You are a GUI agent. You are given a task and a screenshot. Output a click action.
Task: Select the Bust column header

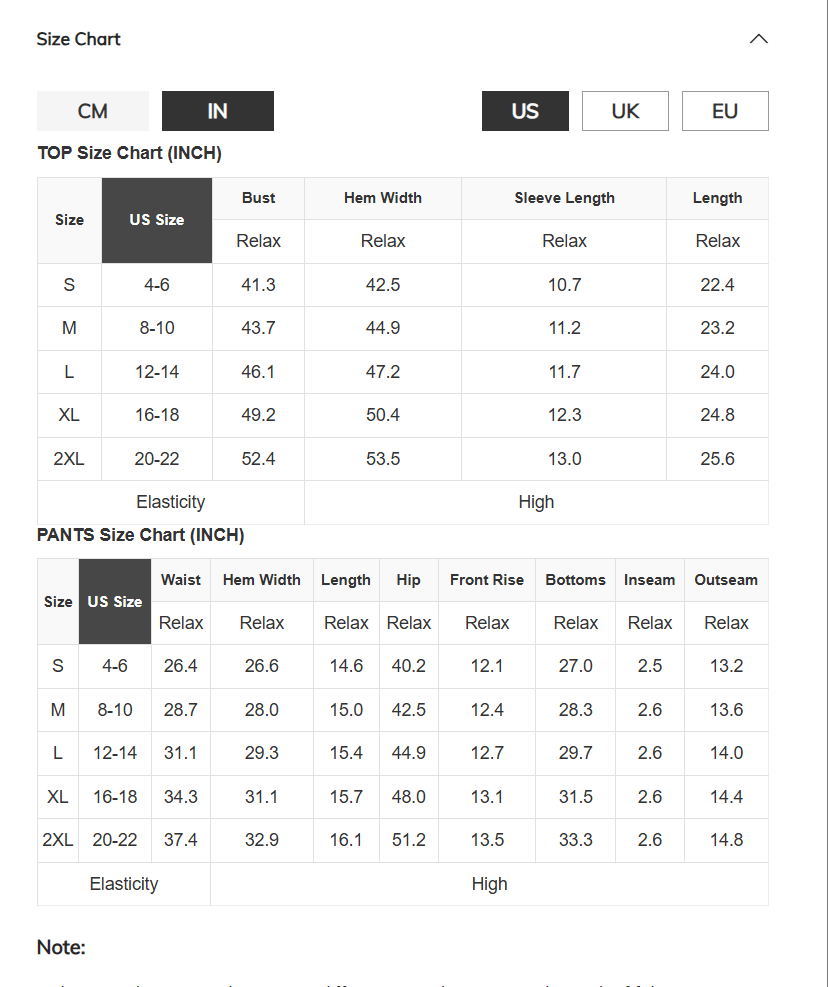258,198
